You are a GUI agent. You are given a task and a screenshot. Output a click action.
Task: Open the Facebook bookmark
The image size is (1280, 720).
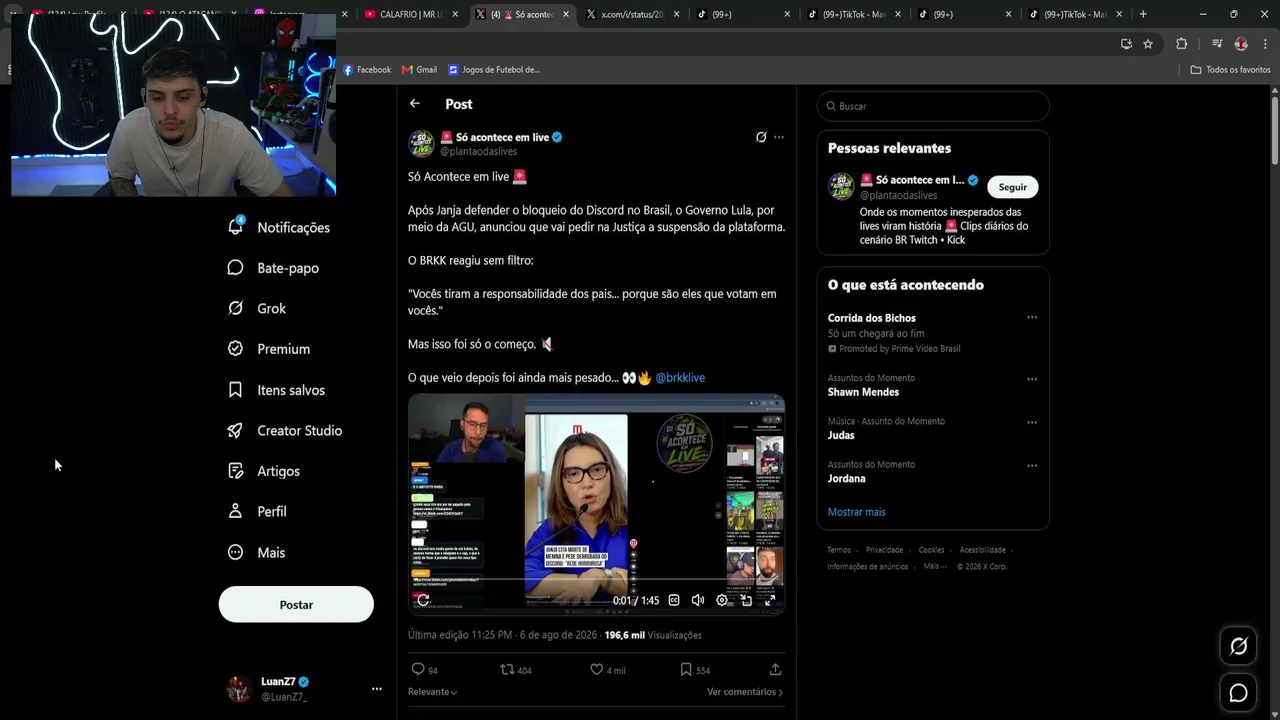pyautogui.click(x=367, y=70)
